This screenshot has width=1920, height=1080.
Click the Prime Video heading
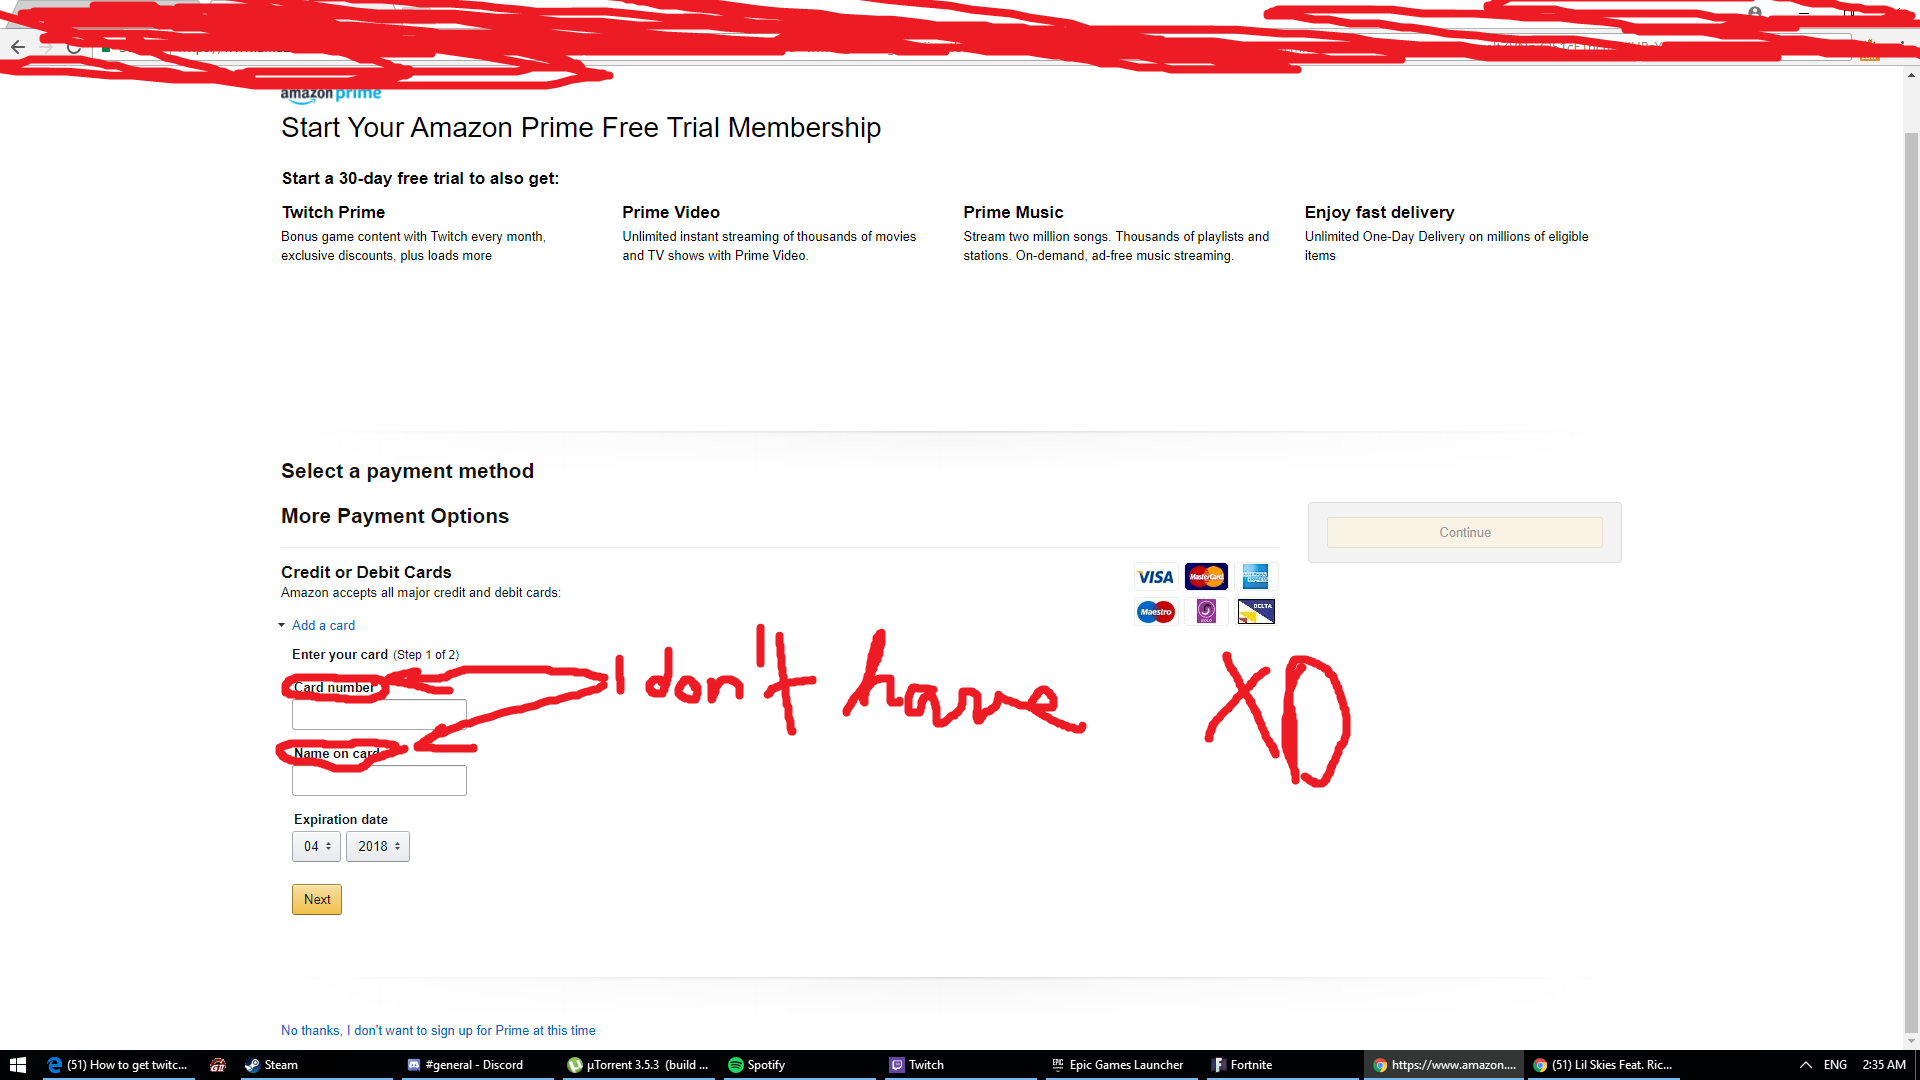[671, 212]
